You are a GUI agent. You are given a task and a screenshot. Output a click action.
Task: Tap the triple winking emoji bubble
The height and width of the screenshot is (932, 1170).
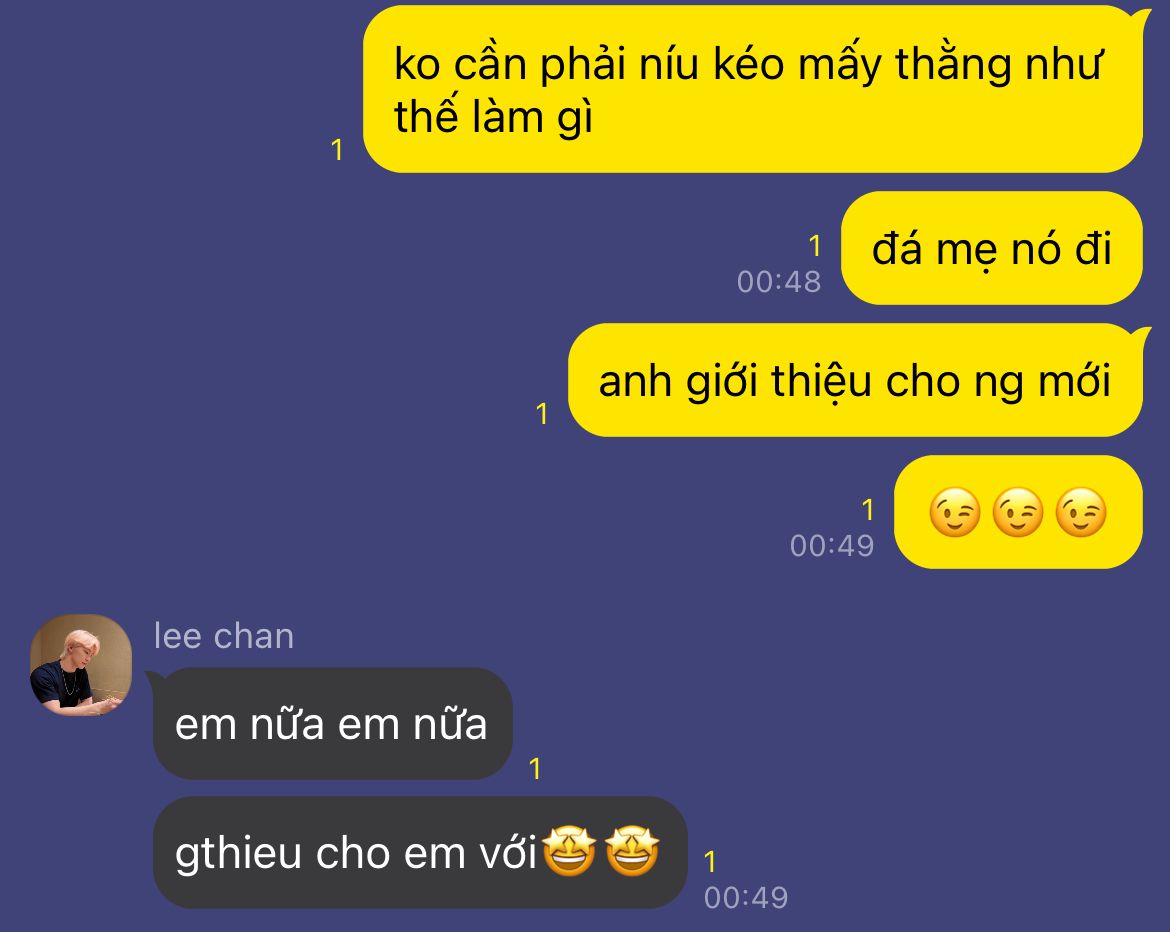[x=1018, y=513]
